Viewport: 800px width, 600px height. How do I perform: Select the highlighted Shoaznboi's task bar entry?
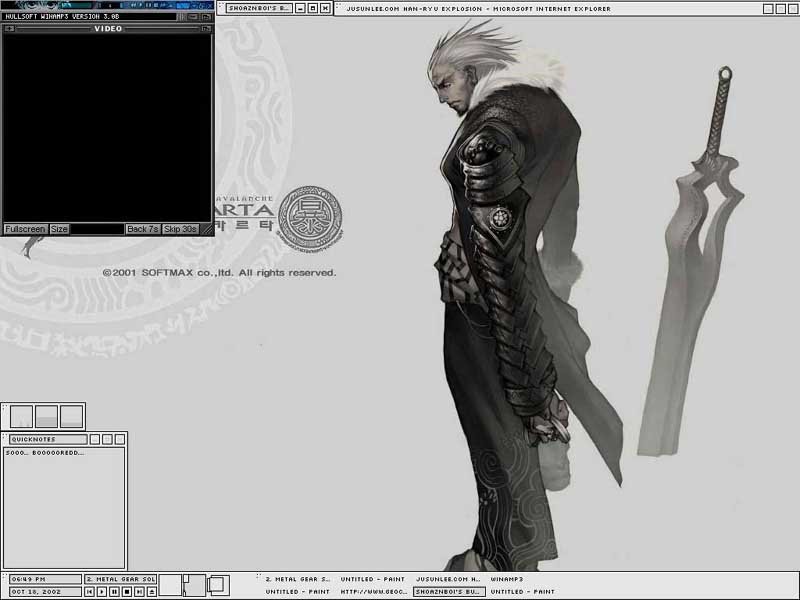point(448,592)
